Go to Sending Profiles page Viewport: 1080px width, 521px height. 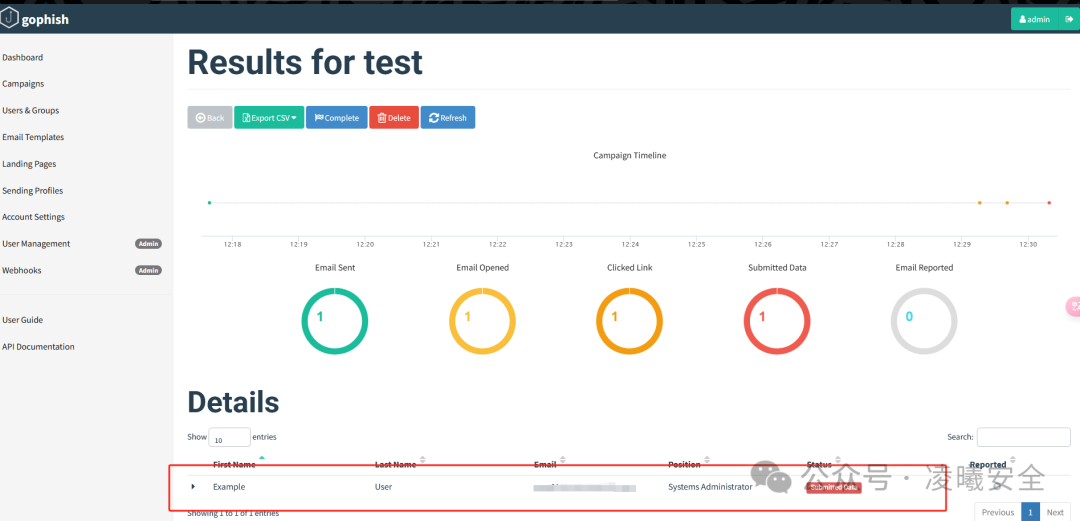32,191
